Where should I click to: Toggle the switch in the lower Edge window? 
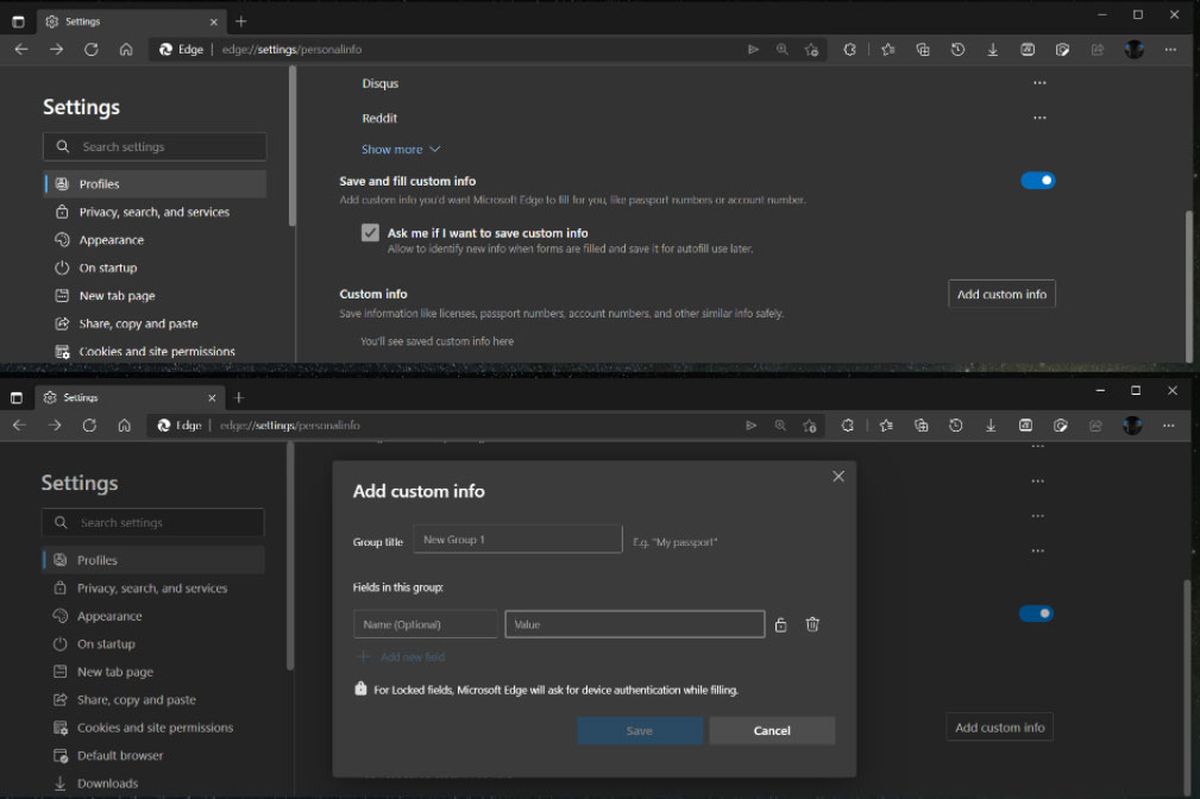1036,613
